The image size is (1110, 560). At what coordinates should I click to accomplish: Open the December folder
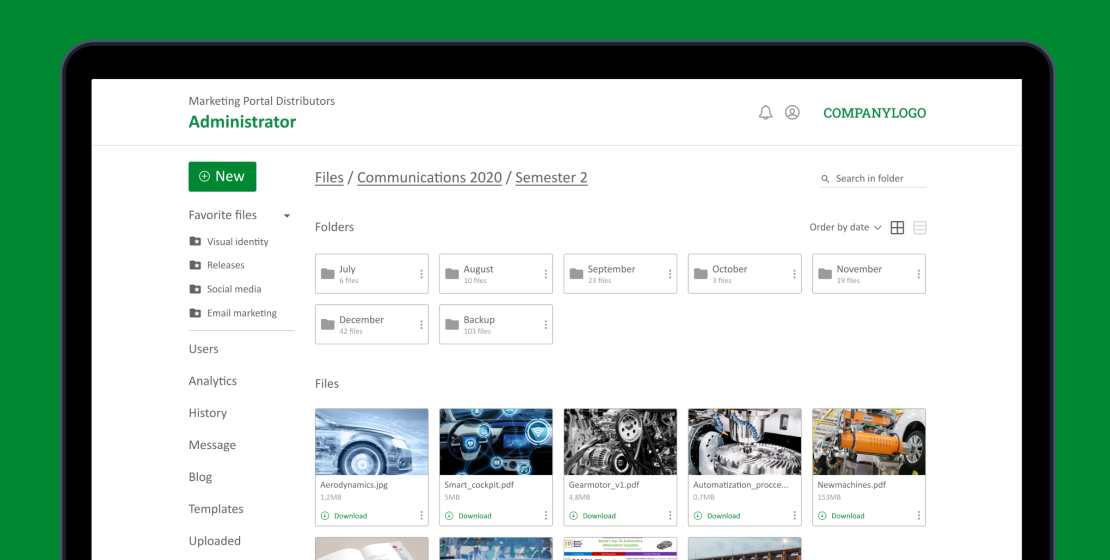(x=372, y=324)
